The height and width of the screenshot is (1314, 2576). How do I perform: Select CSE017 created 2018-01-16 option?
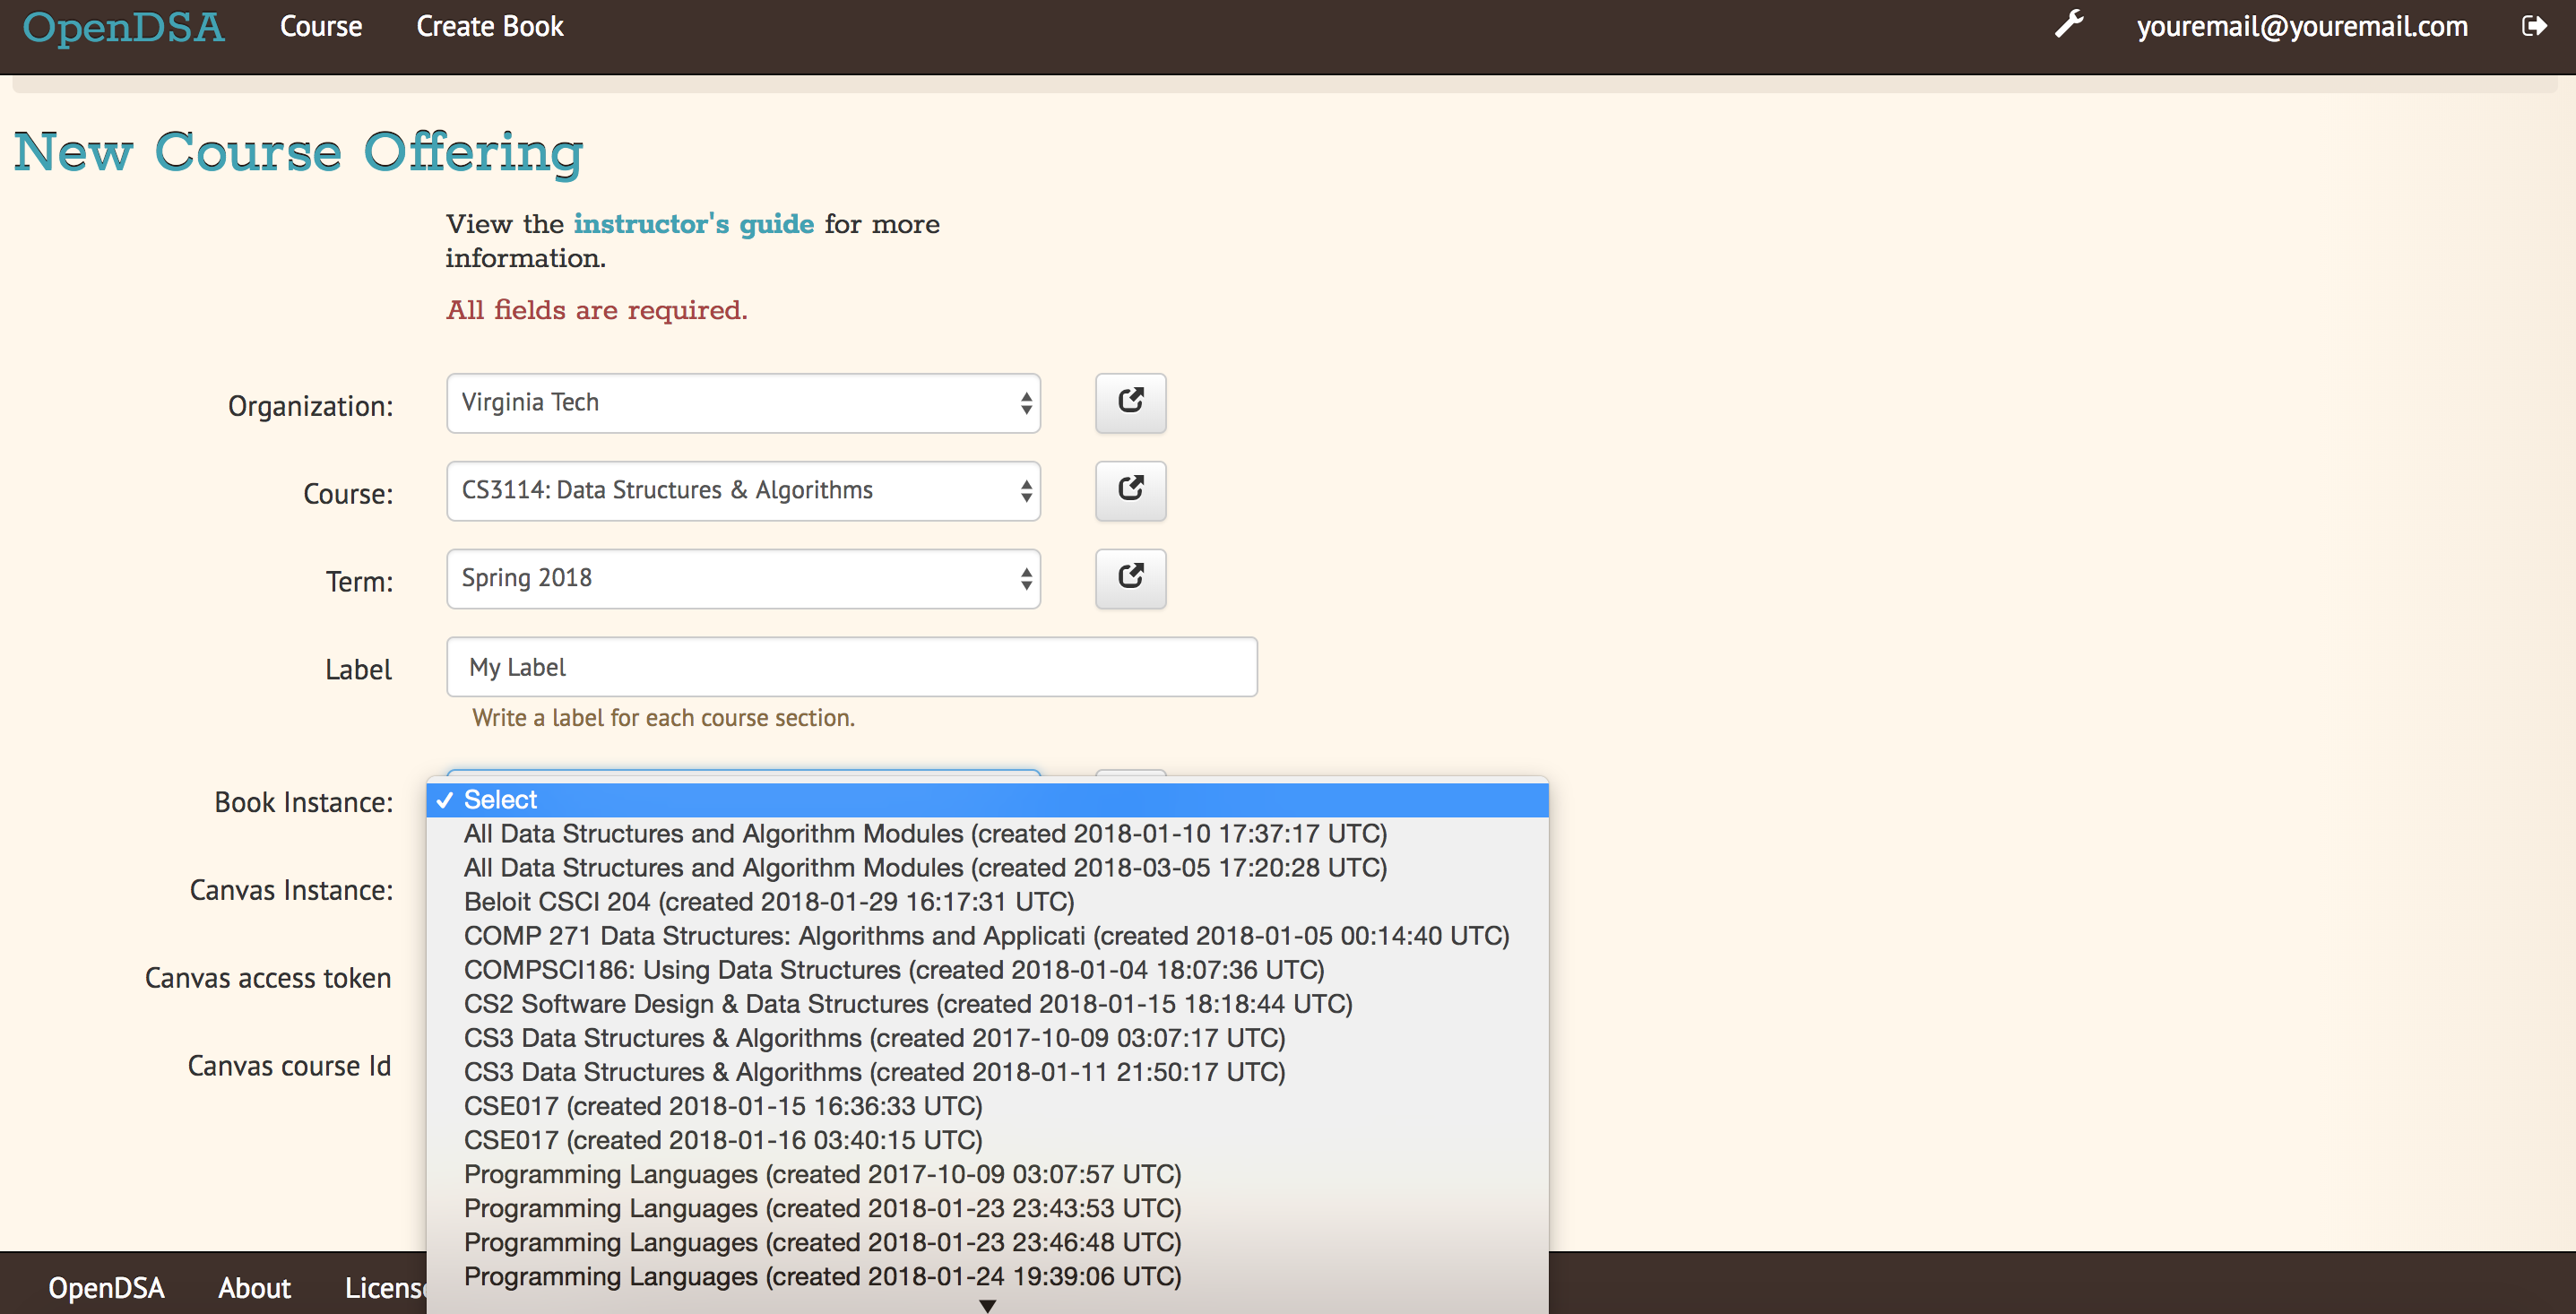pos(987,1140)
